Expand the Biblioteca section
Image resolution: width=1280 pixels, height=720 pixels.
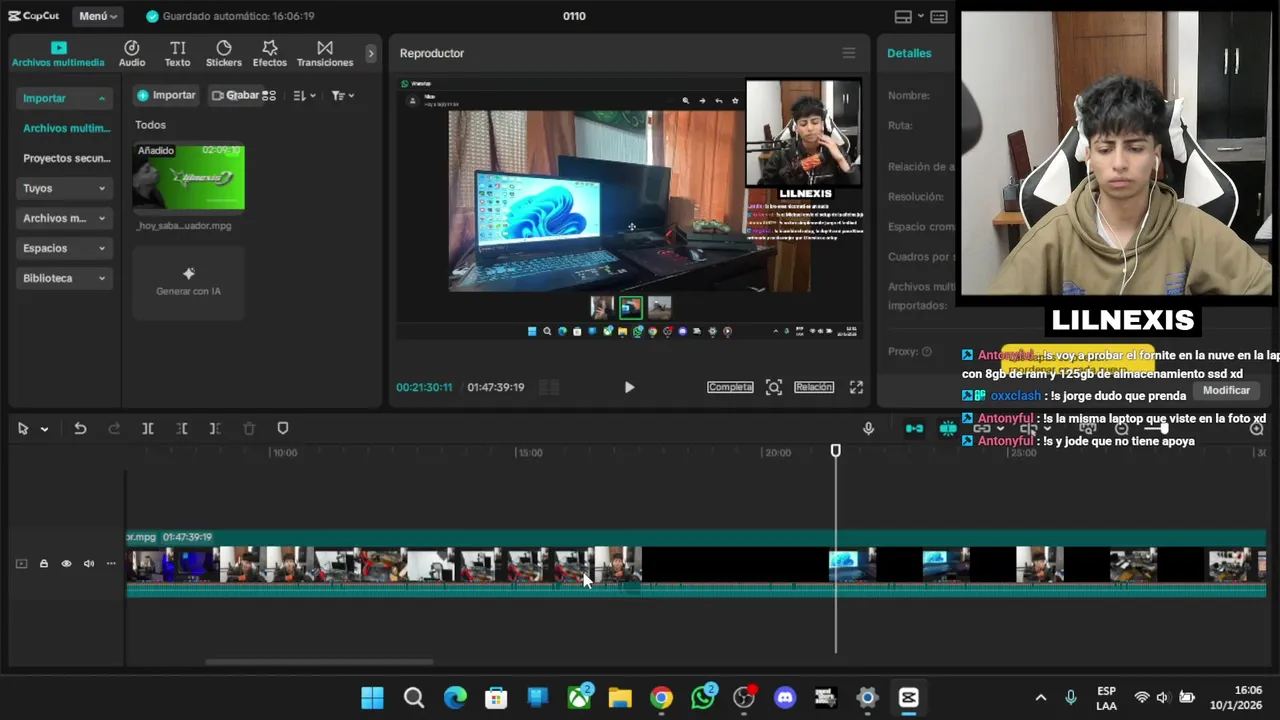[64, 278]
